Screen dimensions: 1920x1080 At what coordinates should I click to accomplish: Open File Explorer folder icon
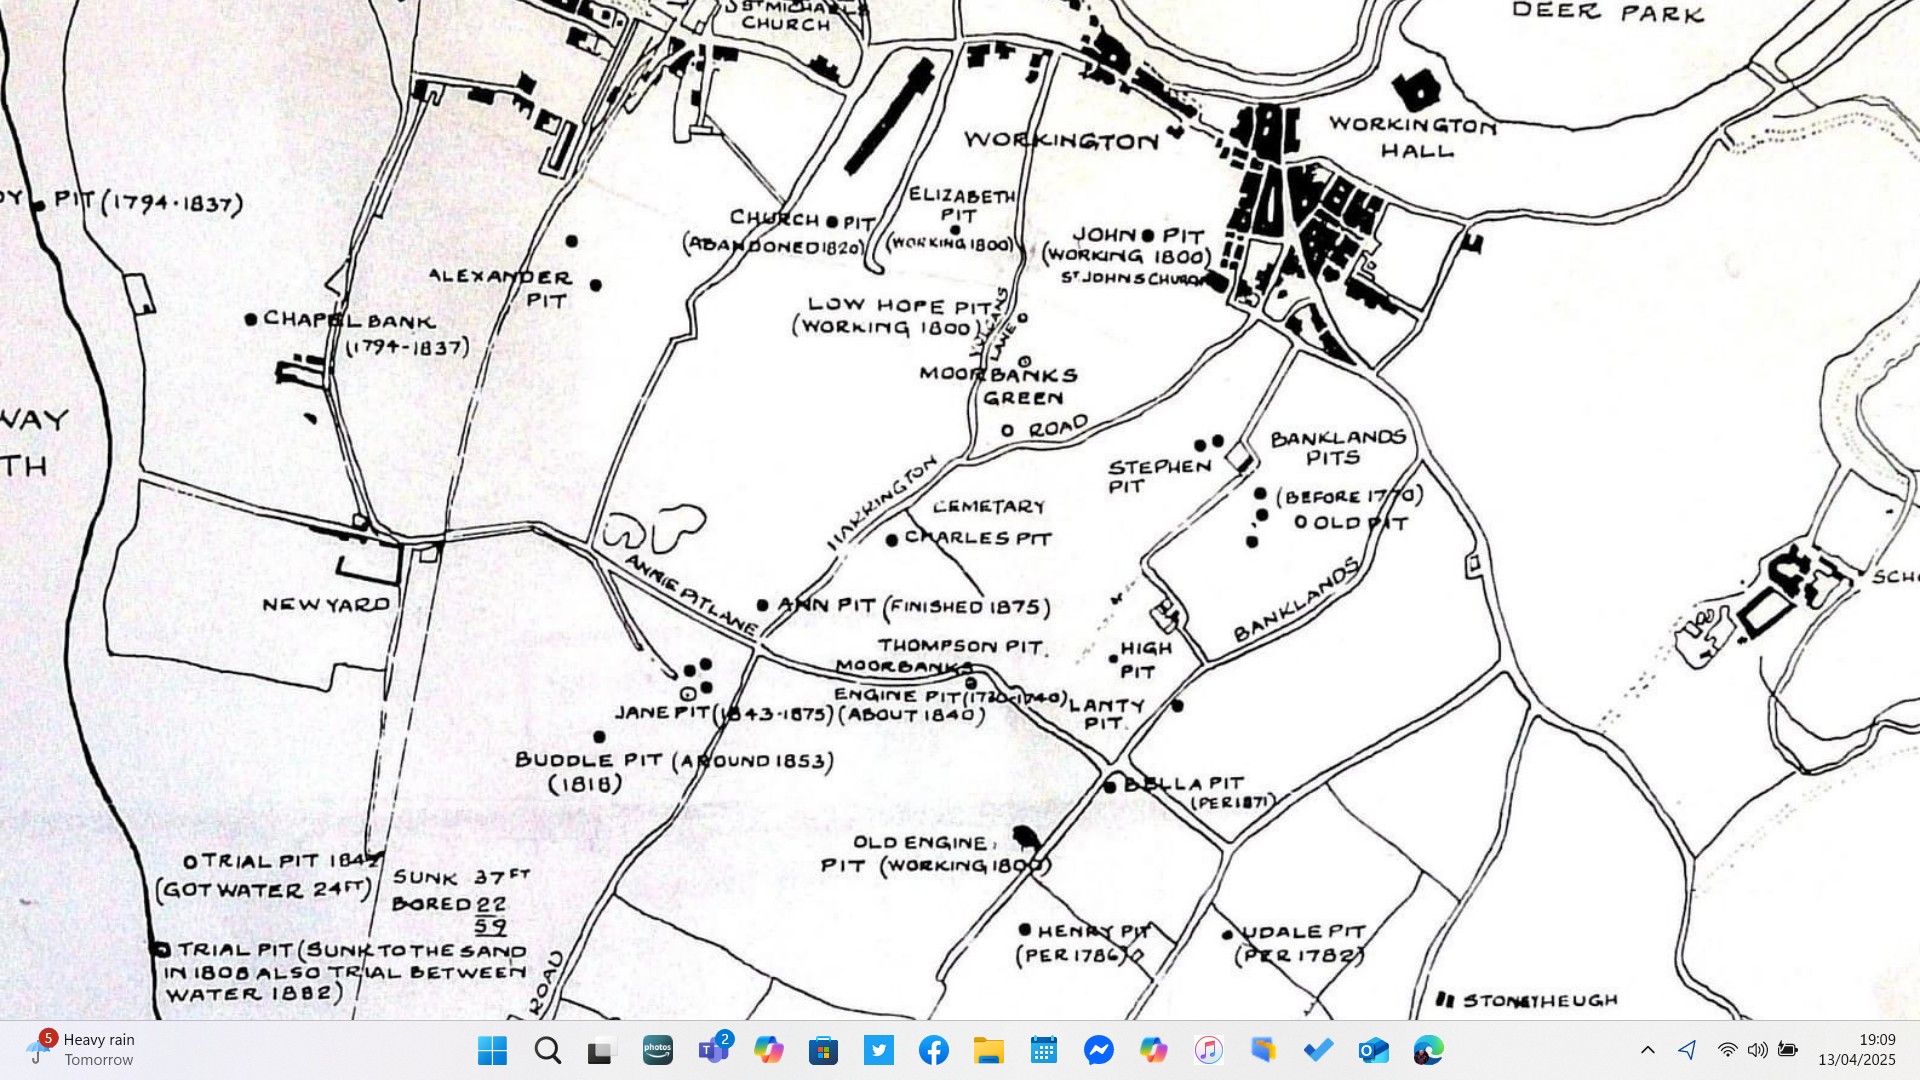(x=989, y=1050)
